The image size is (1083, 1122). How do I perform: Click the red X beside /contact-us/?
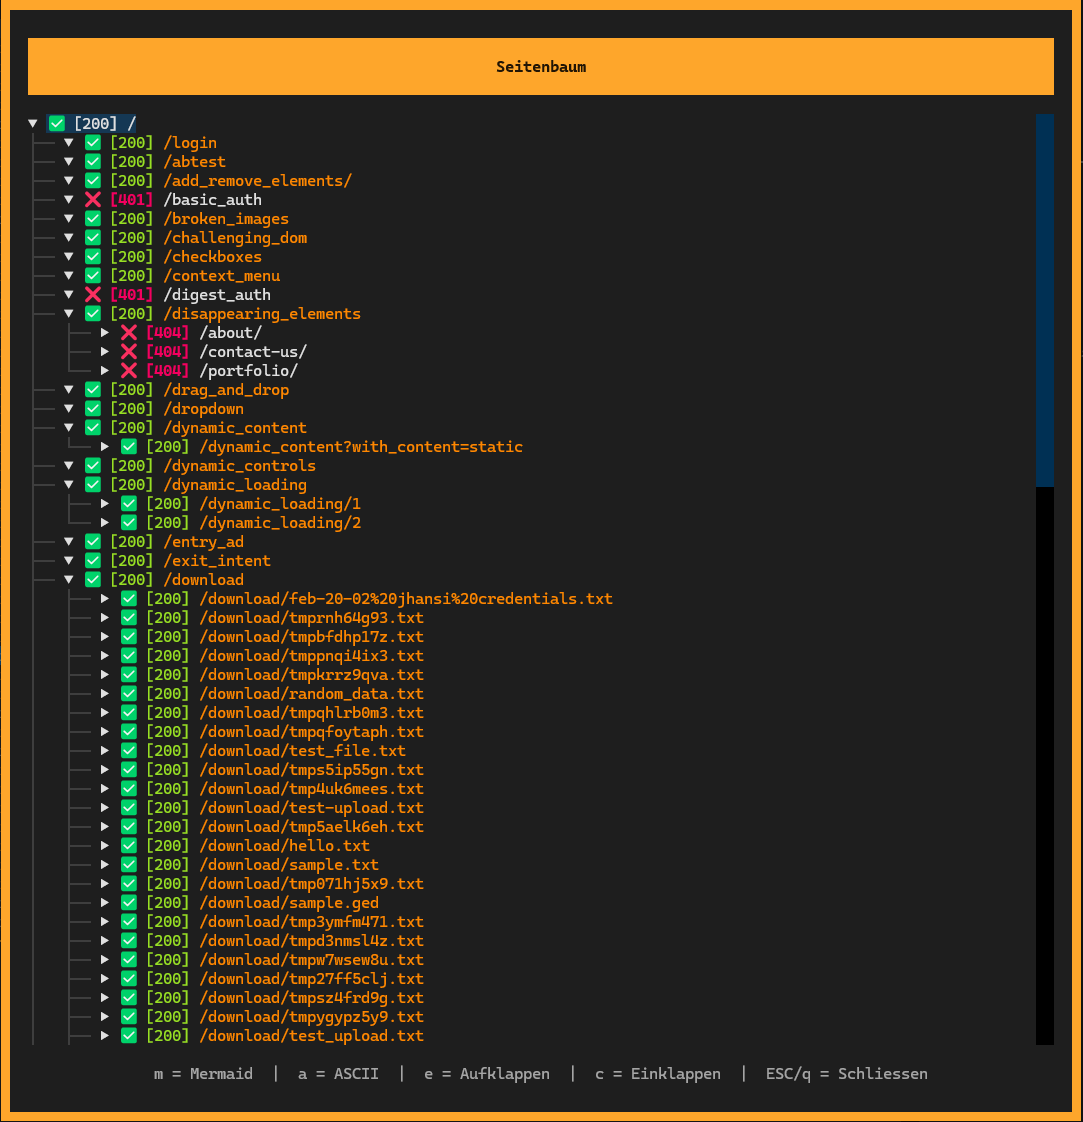point(128,351)
